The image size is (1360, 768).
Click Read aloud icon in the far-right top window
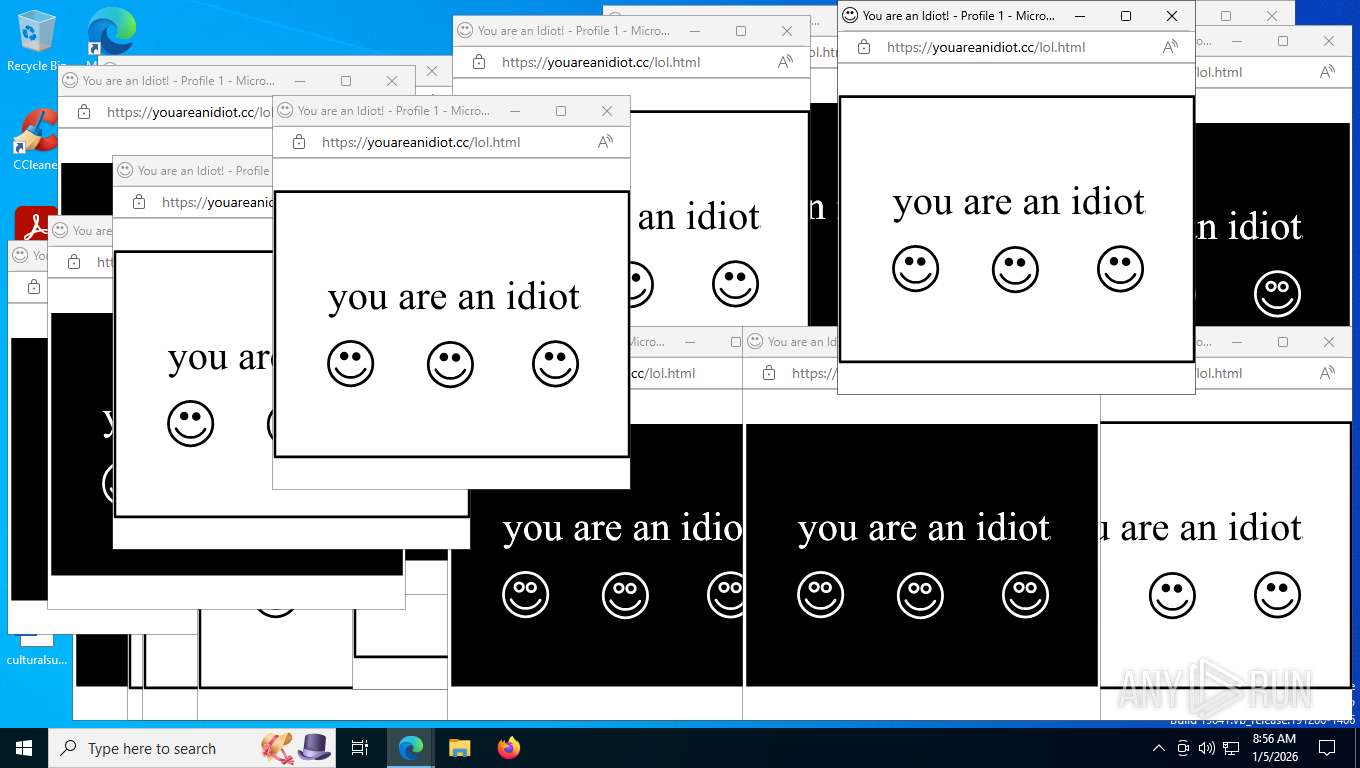pos(1327,72)
